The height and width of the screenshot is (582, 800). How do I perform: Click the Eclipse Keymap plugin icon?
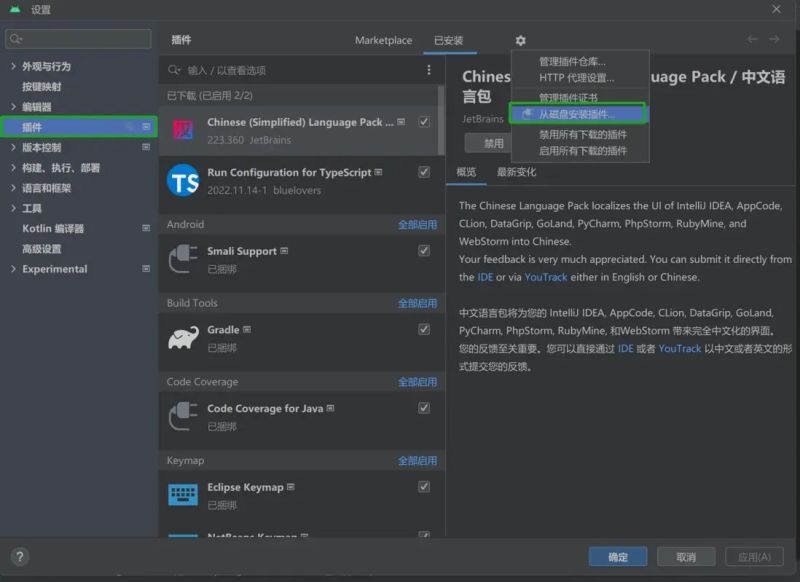[183, 493]
